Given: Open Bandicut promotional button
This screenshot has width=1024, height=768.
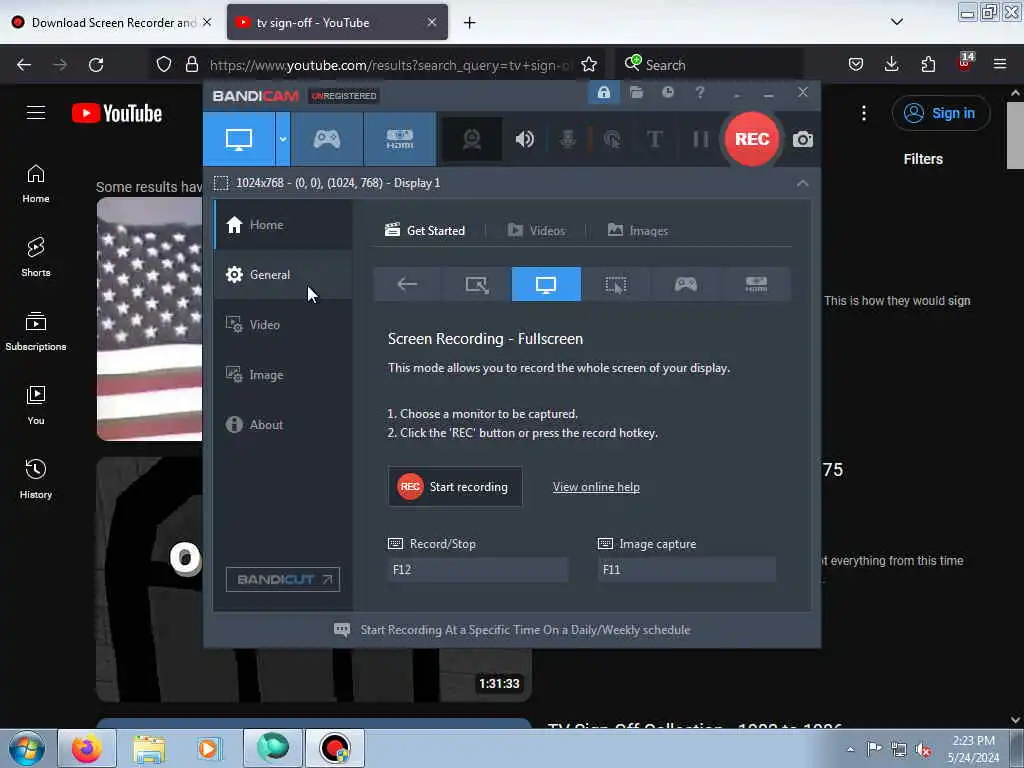Looking at the screenshot, I should coord(283,579).
